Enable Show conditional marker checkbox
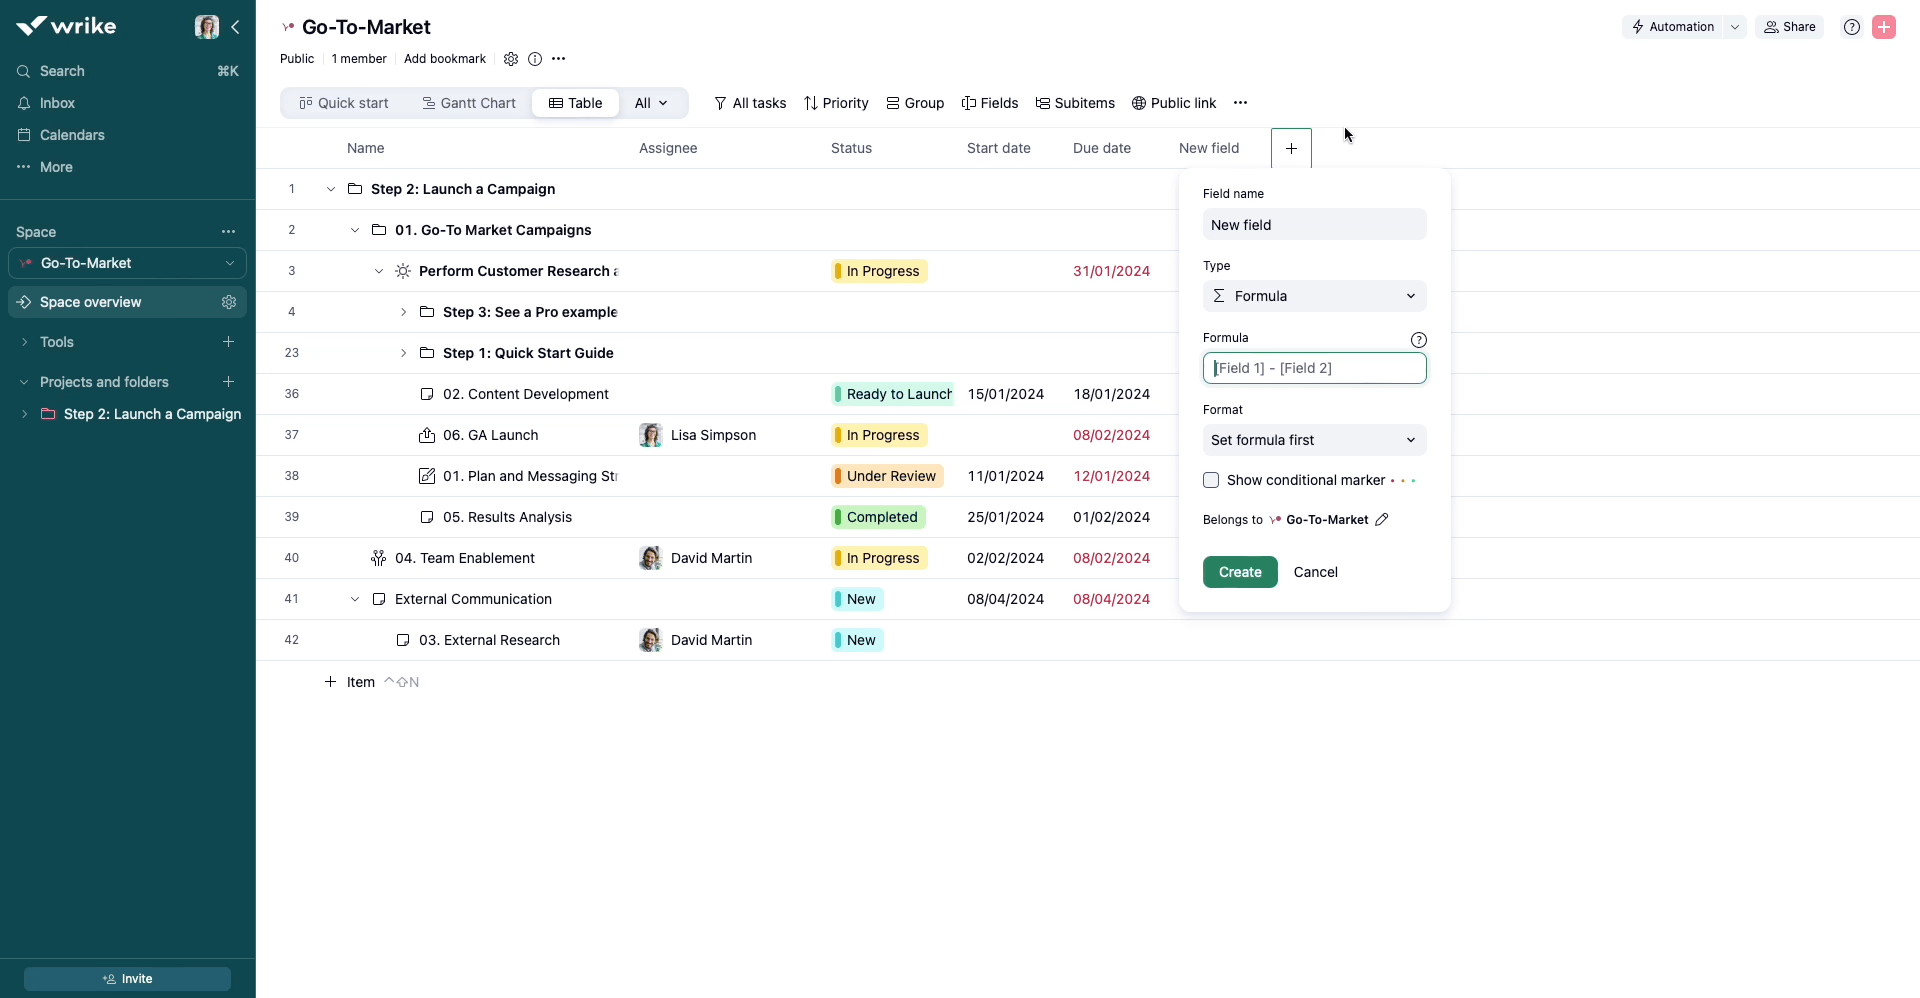The width and height of the screenshot is (1920, 998). pyautogui.click(x=1211, y=480)
